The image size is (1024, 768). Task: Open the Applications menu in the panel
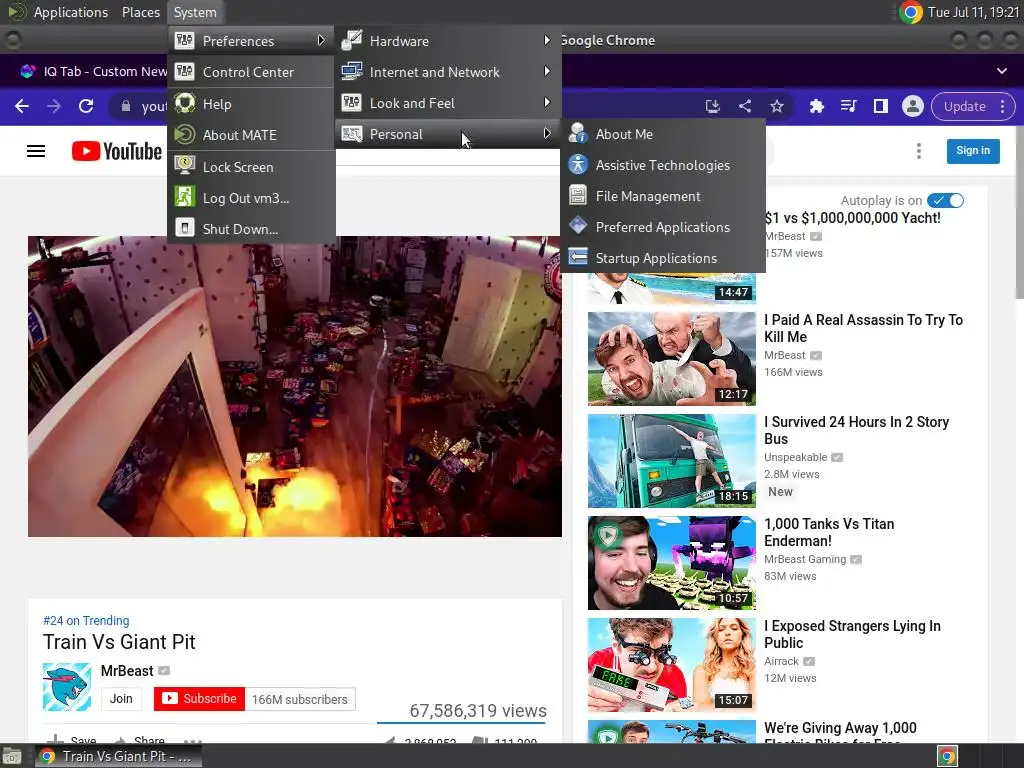pos(71,12)
